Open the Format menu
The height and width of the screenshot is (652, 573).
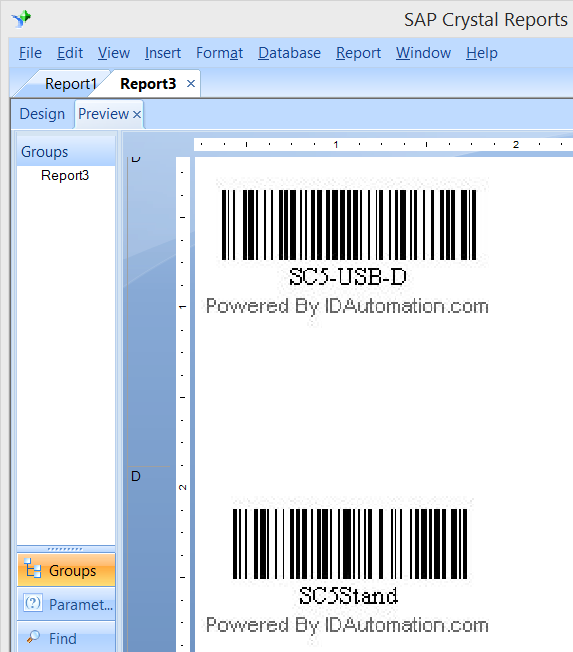220,53
